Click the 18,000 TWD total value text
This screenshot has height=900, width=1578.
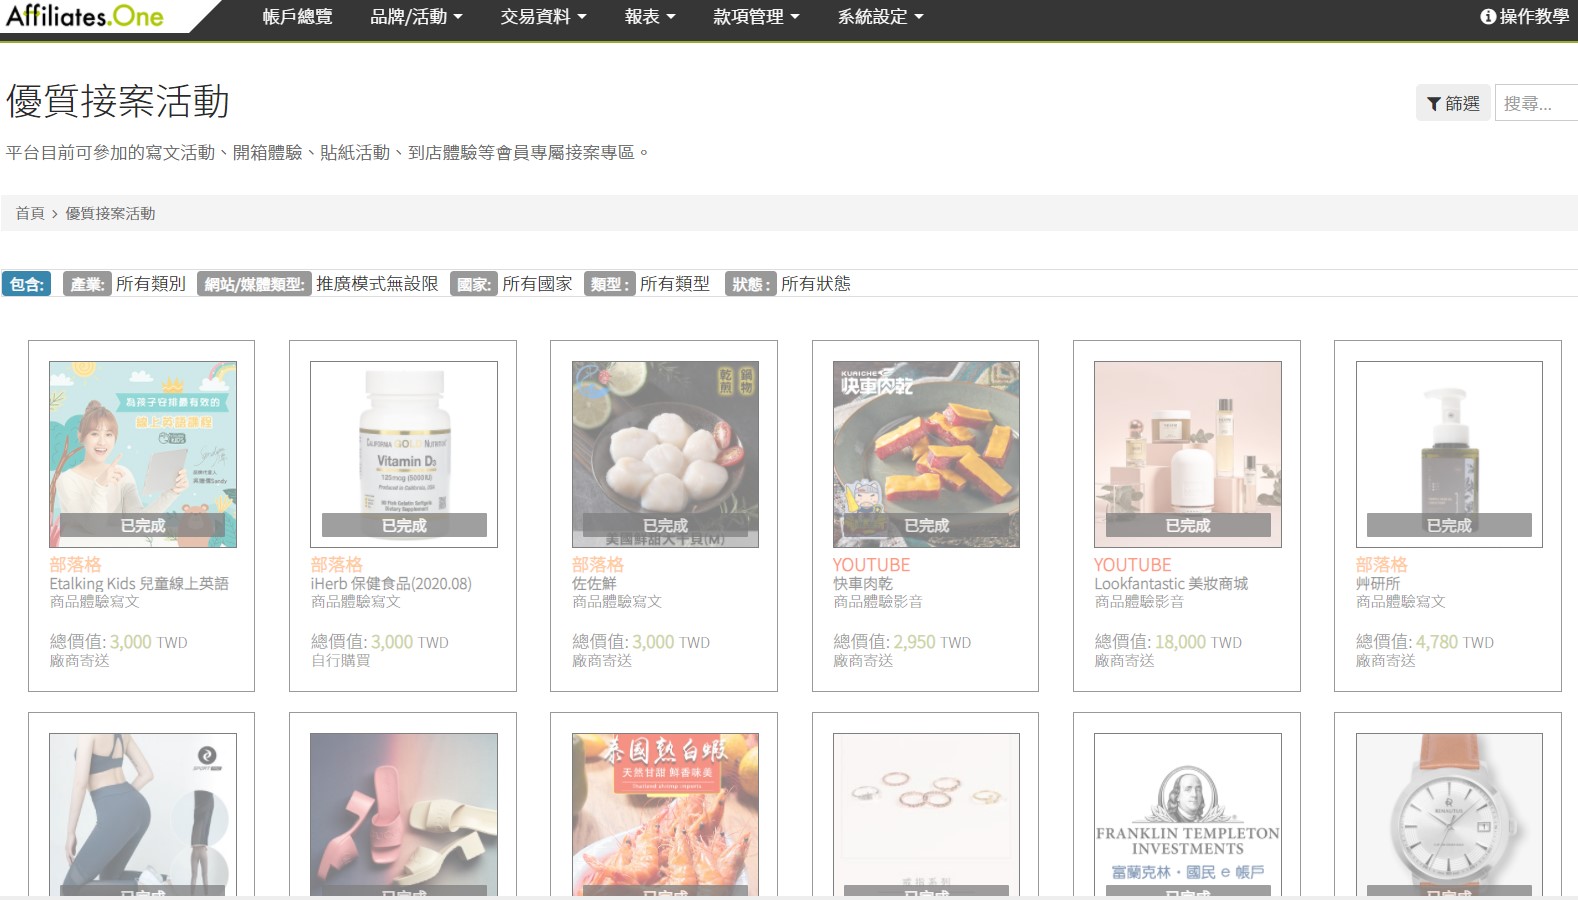tap(1198, 642)
